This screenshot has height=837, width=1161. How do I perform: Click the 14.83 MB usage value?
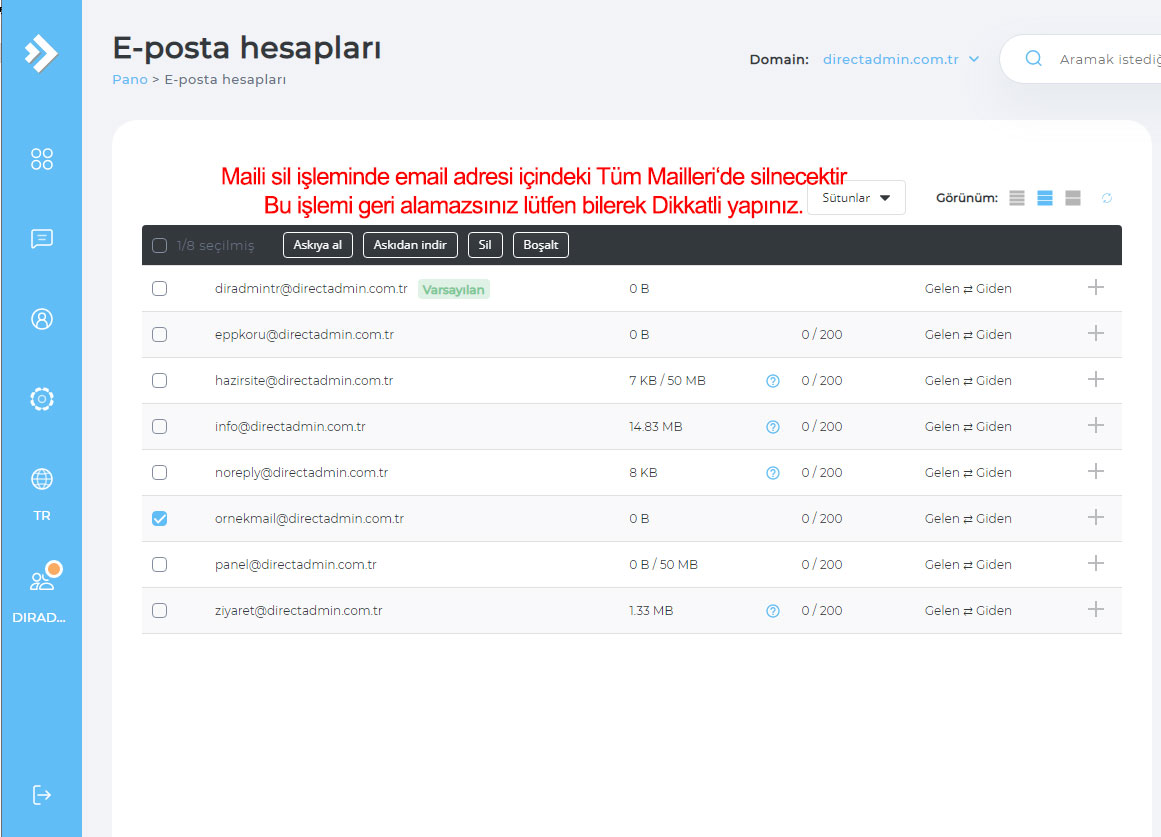(x=655, y=427)
